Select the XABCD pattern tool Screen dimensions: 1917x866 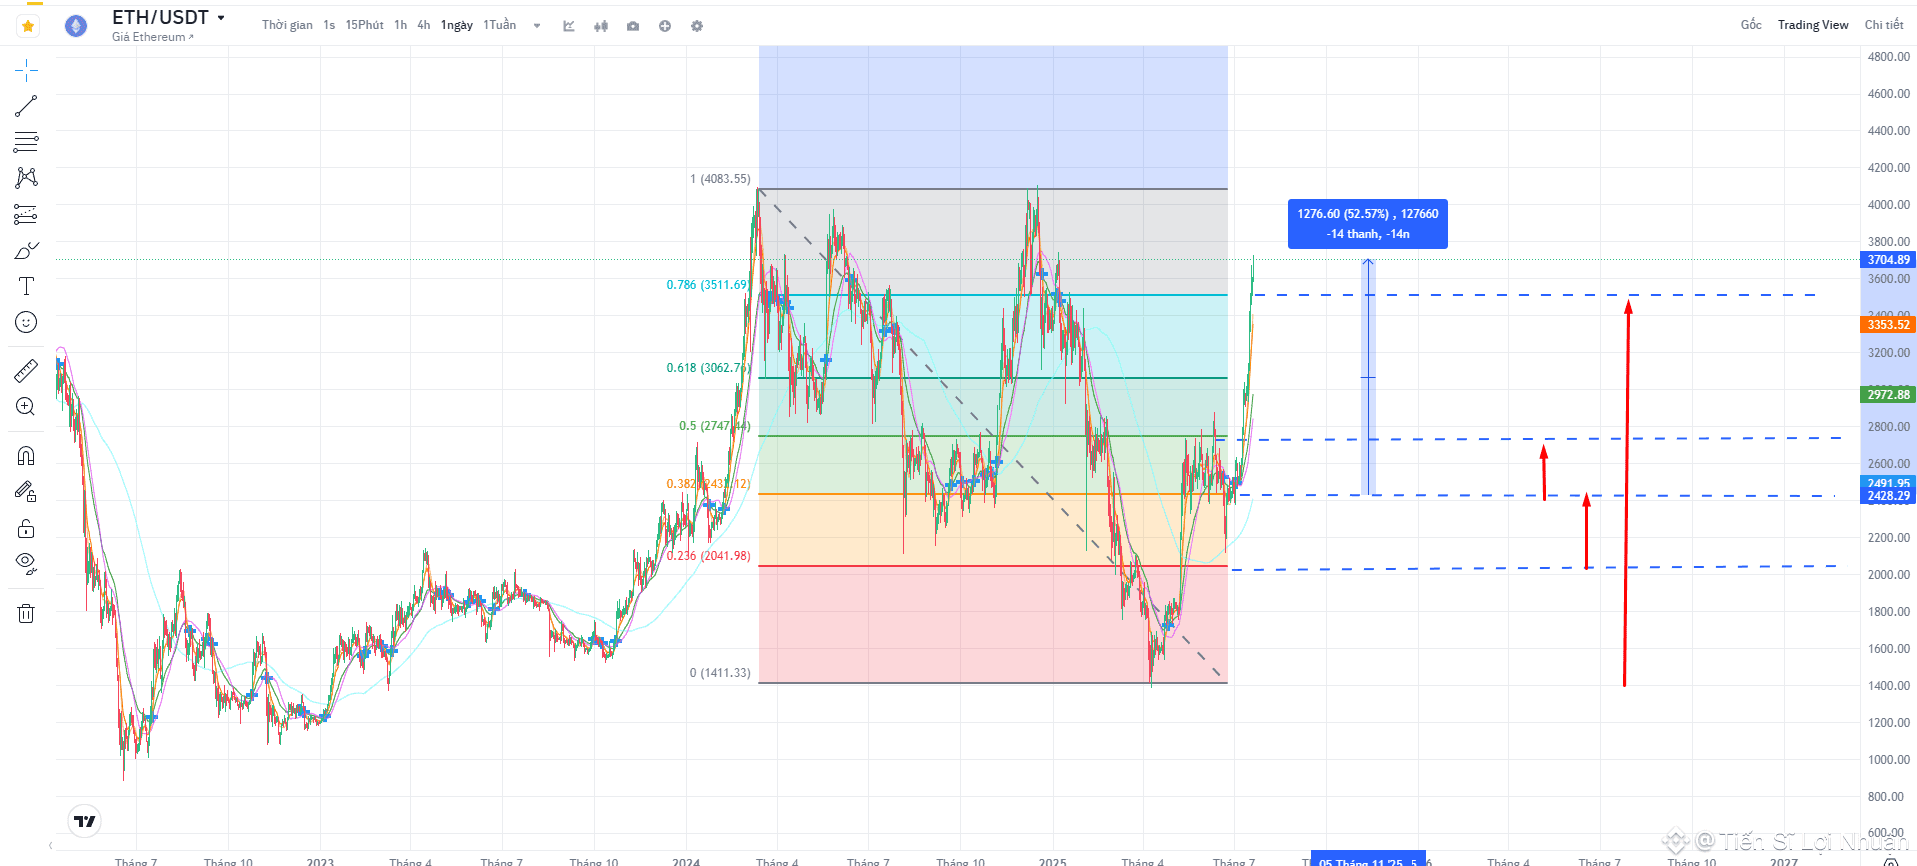pyautogui.click(x=26, y=177)
